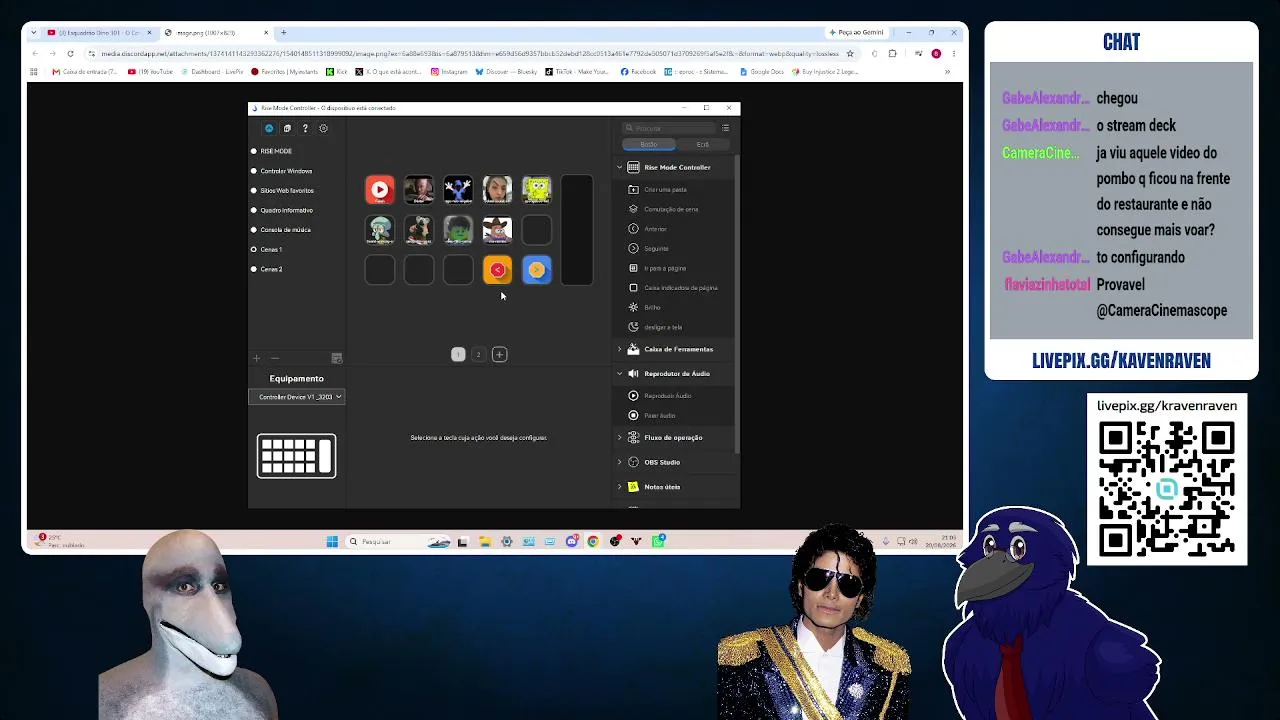This screenshot has width=1280, height=720.
Task: Click the controller device layout thumbnail
Action: (x=297, y=456)
